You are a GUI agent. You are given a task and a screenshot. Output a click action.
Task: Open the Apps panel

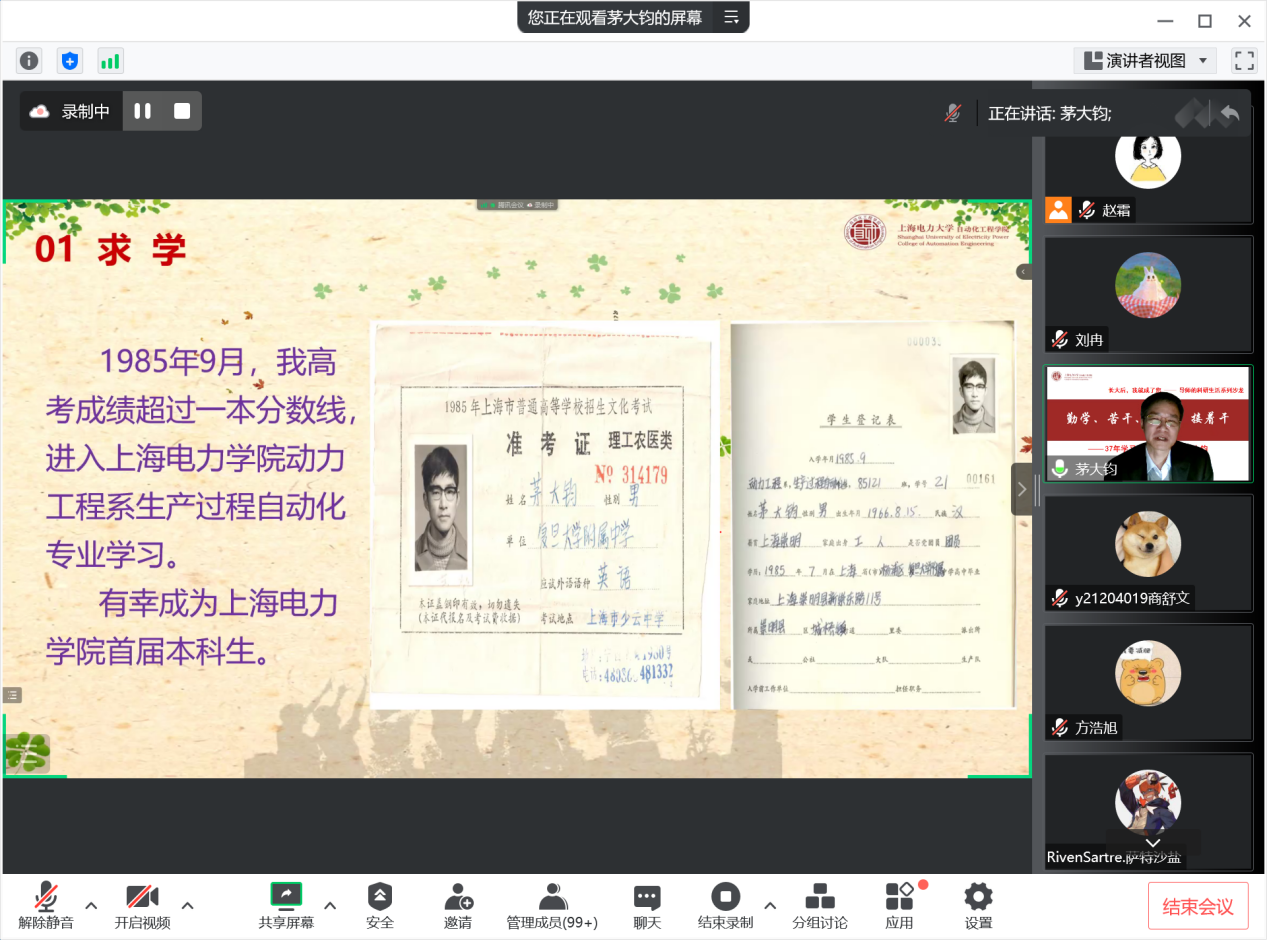tap(899, 905)
